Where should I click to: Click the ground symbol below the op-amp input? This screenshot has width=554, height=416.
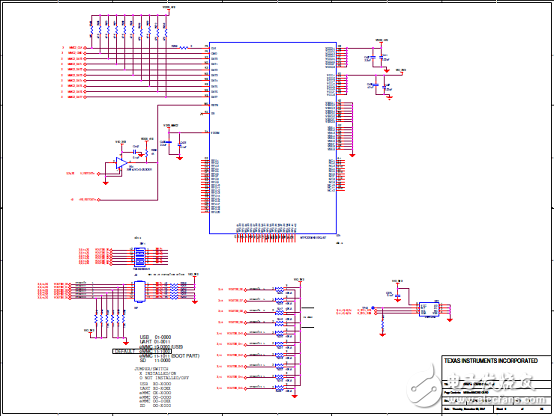point(105,183)
